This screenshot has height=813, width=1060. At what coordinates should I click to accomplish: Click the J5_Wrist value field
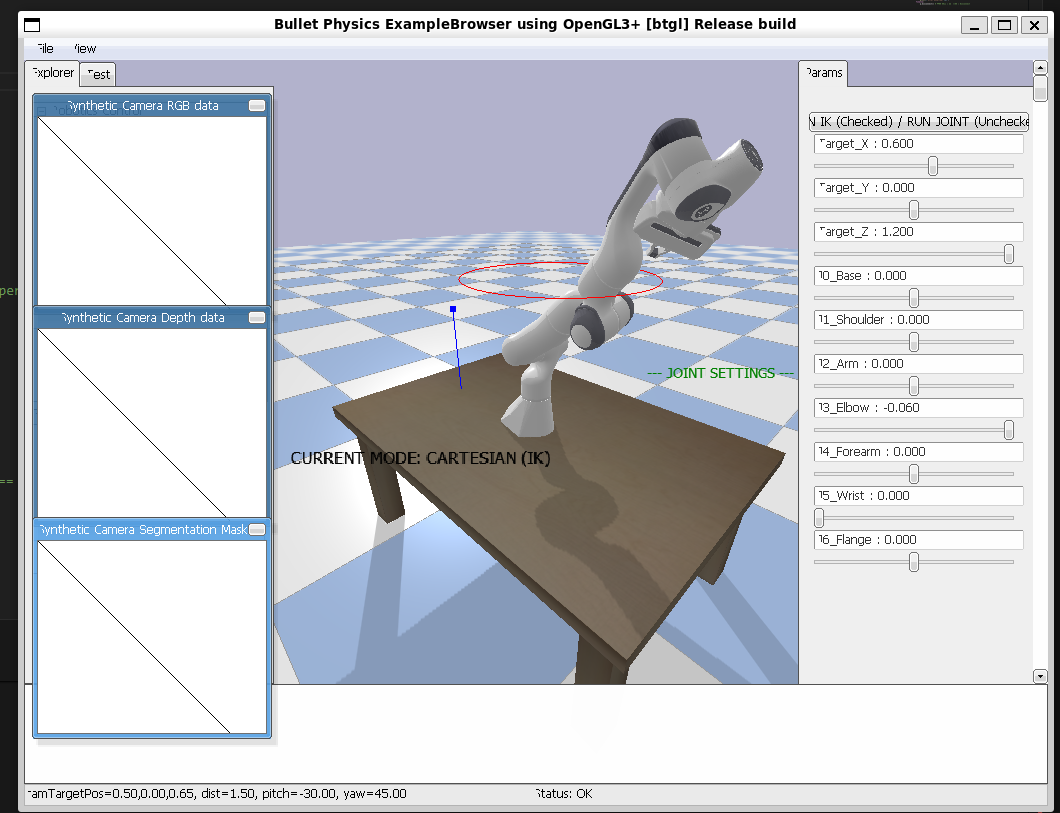click(x=919, y=495)
